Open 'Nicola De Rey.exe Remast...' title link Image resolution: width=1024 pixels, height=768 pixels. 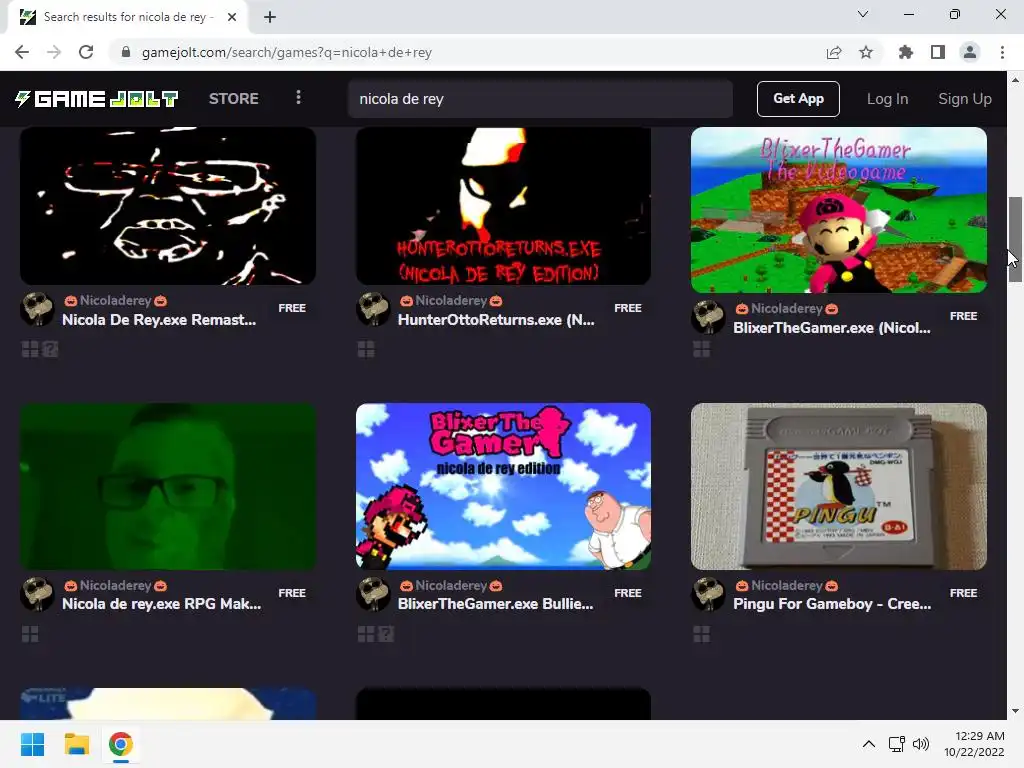tap(159, 319)
